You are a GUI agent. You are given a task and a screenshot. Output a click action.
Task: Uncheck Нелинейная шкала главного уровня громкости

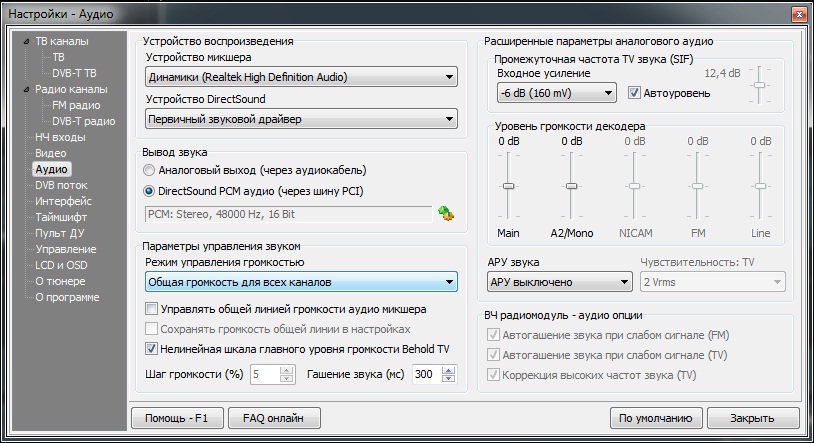tap(152, 349)
